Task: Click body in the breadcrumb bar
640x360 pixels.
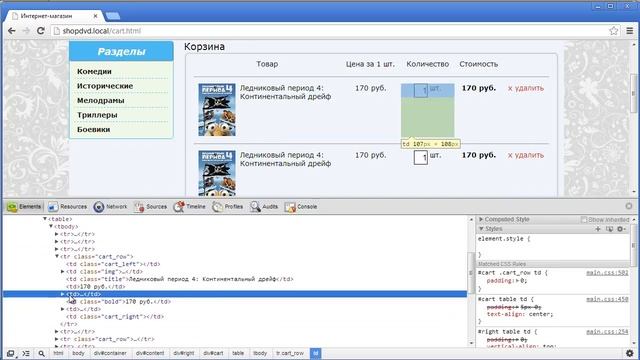Action: point(78,353)
